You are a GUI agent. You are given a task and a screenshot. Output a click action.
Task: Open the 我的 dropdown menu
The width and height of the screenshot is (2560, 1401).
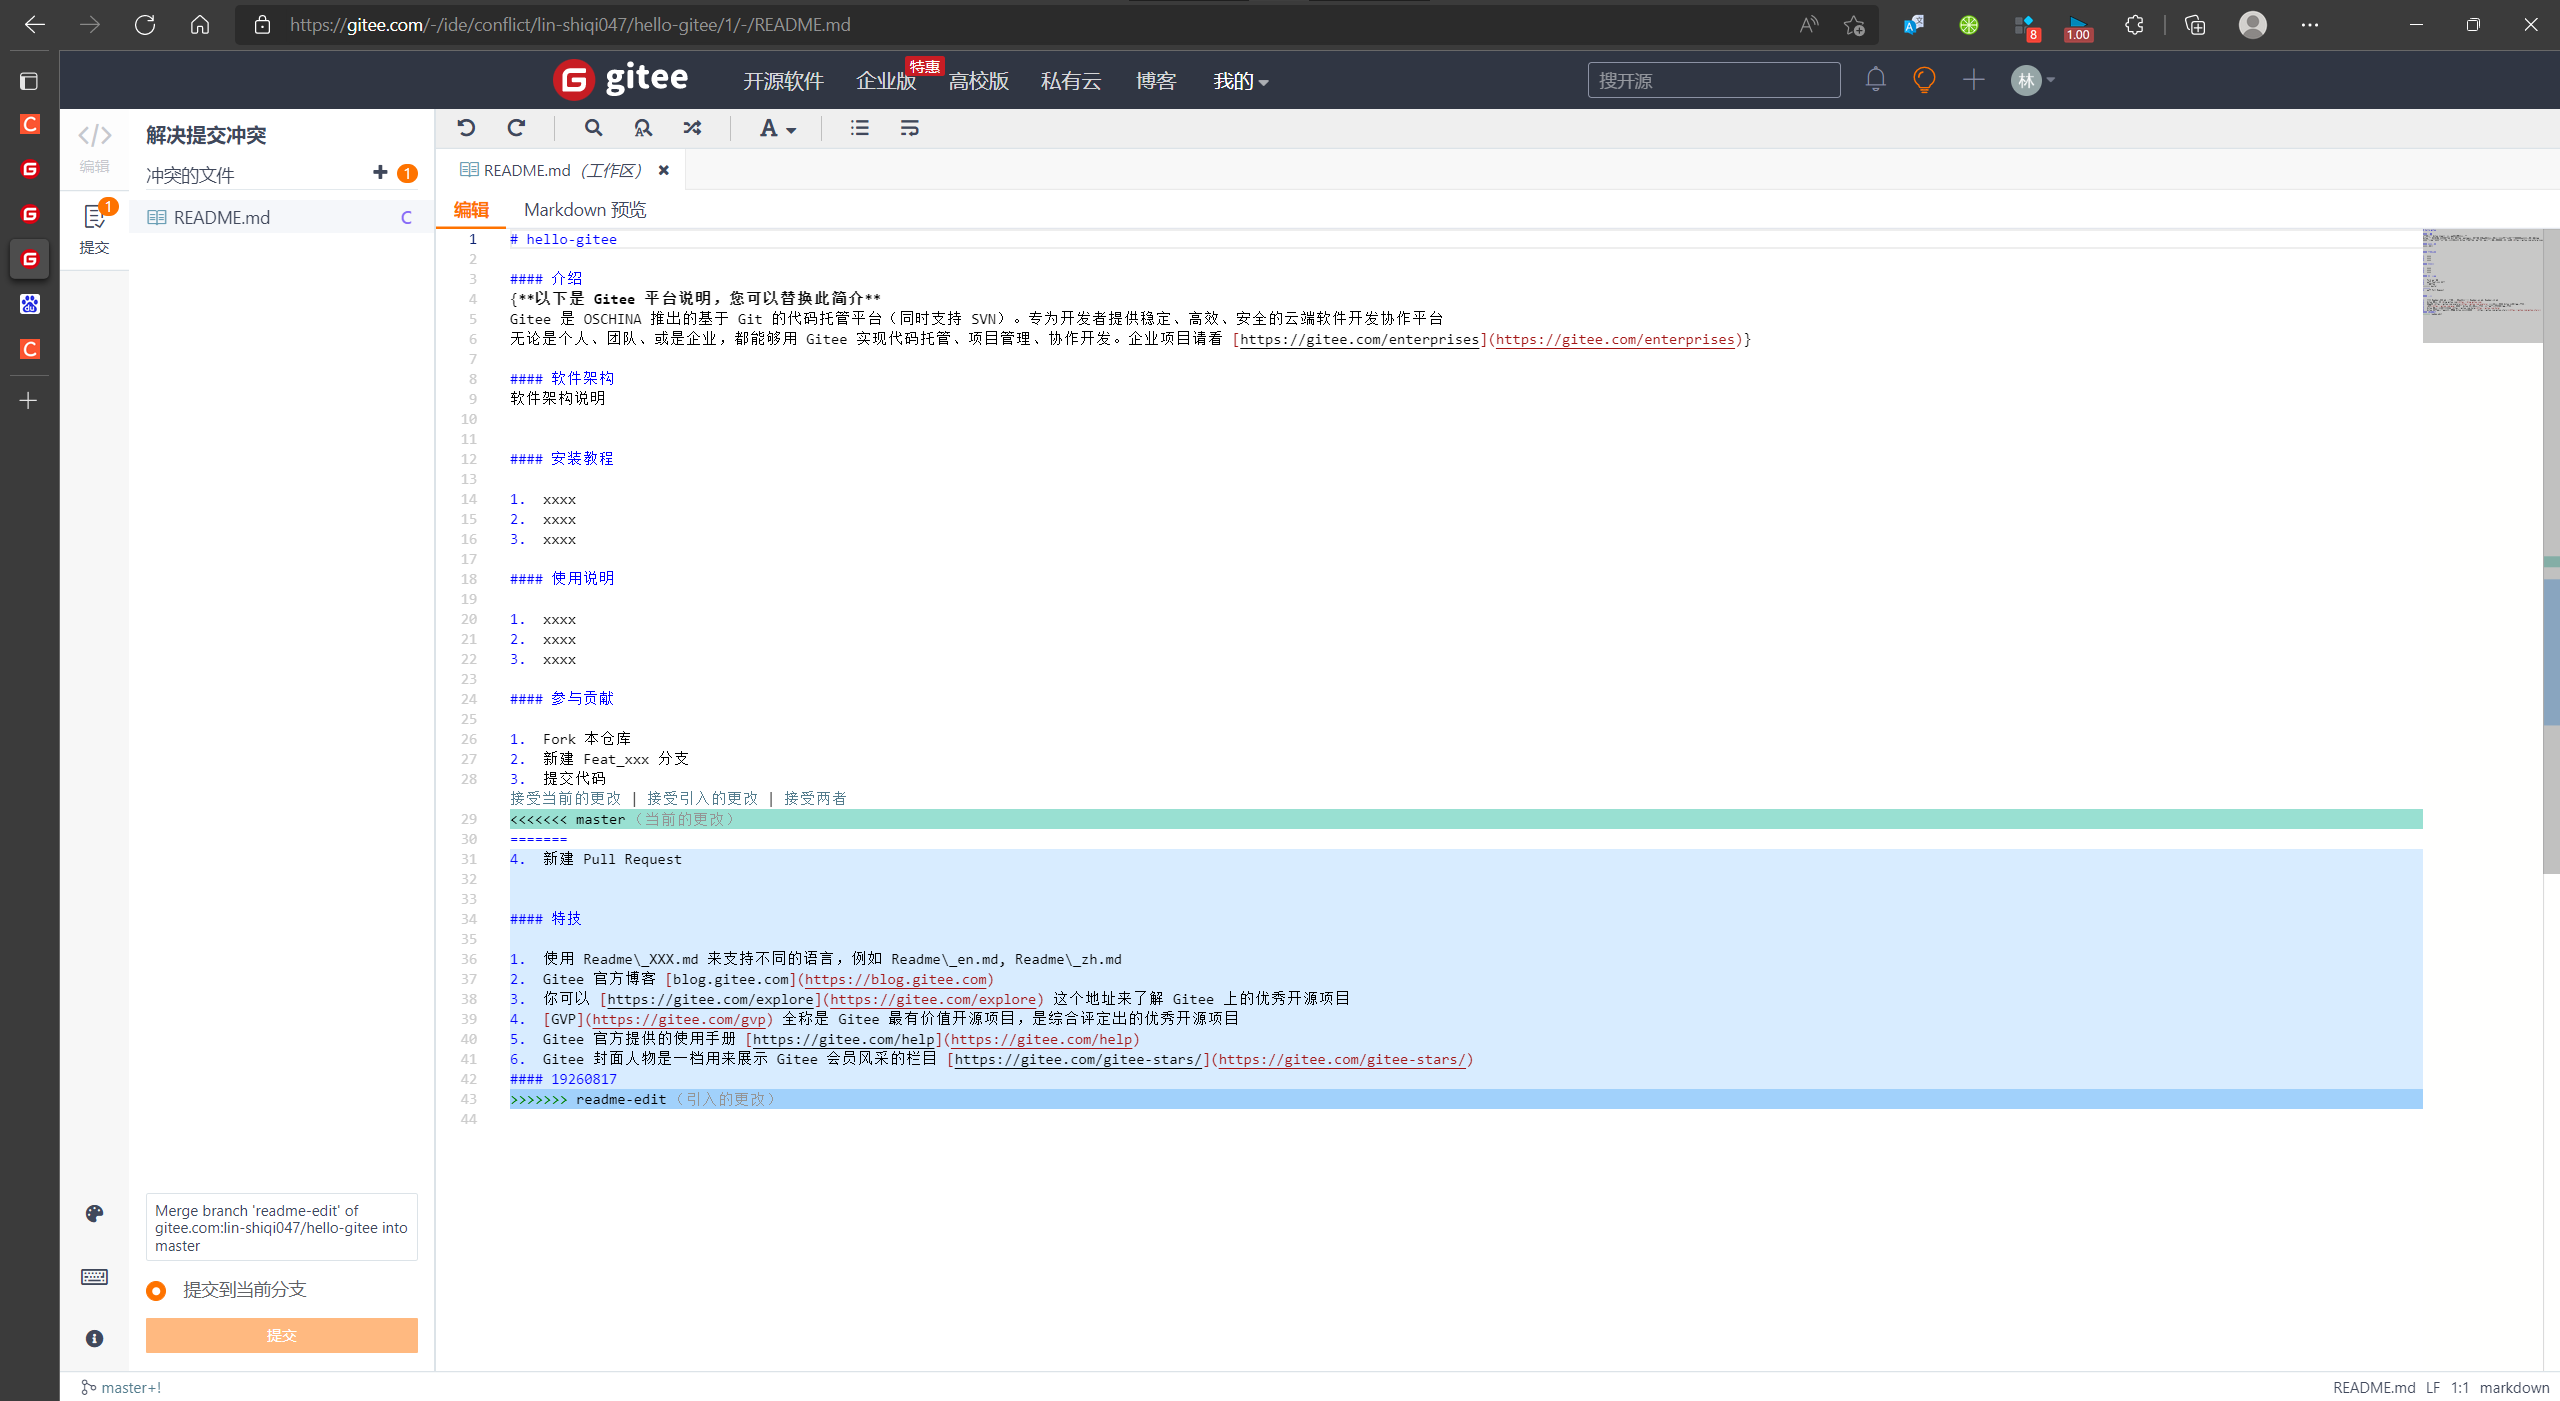(1240, 81)
